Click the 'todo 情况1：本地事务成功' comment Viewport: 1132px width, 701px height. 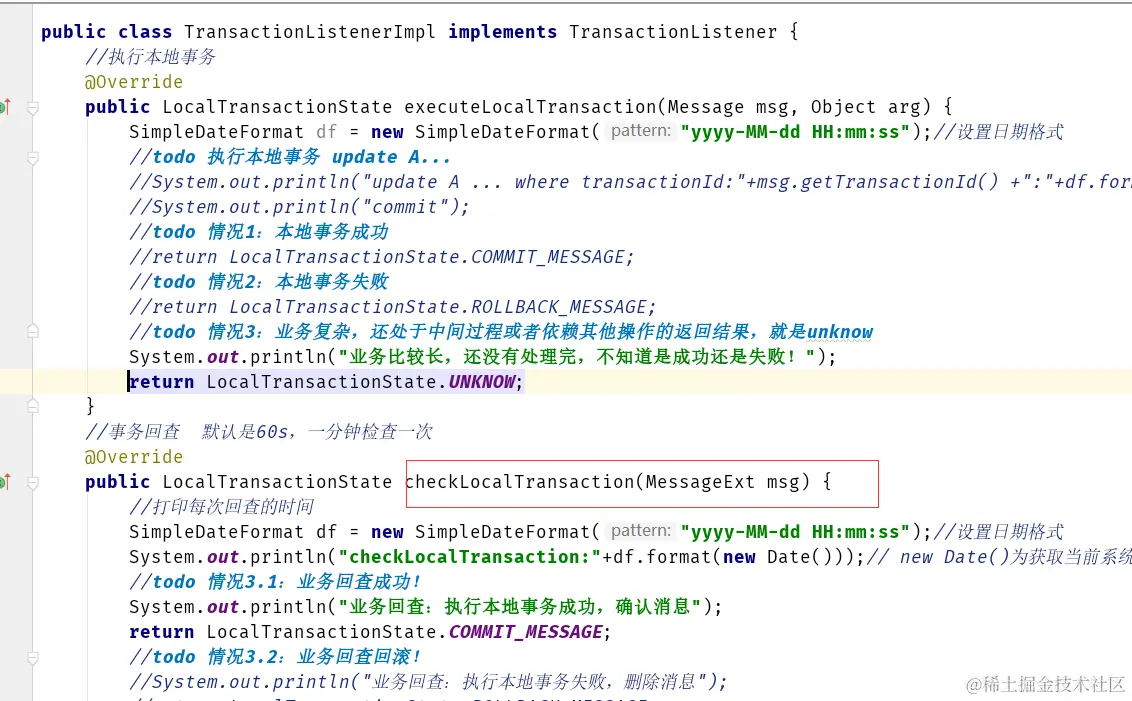(x=258, y=232)
